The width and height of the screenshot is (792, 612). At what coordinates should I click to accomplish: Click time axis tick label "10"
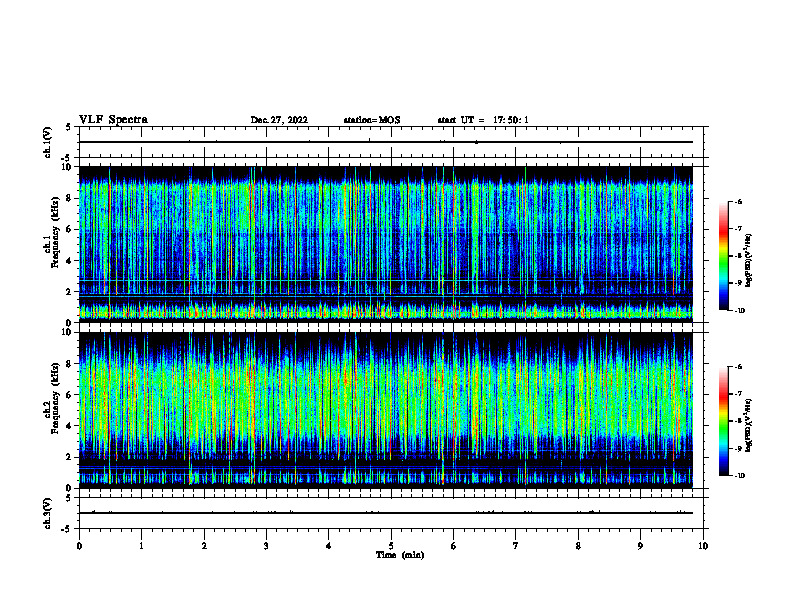coord(703,546)
